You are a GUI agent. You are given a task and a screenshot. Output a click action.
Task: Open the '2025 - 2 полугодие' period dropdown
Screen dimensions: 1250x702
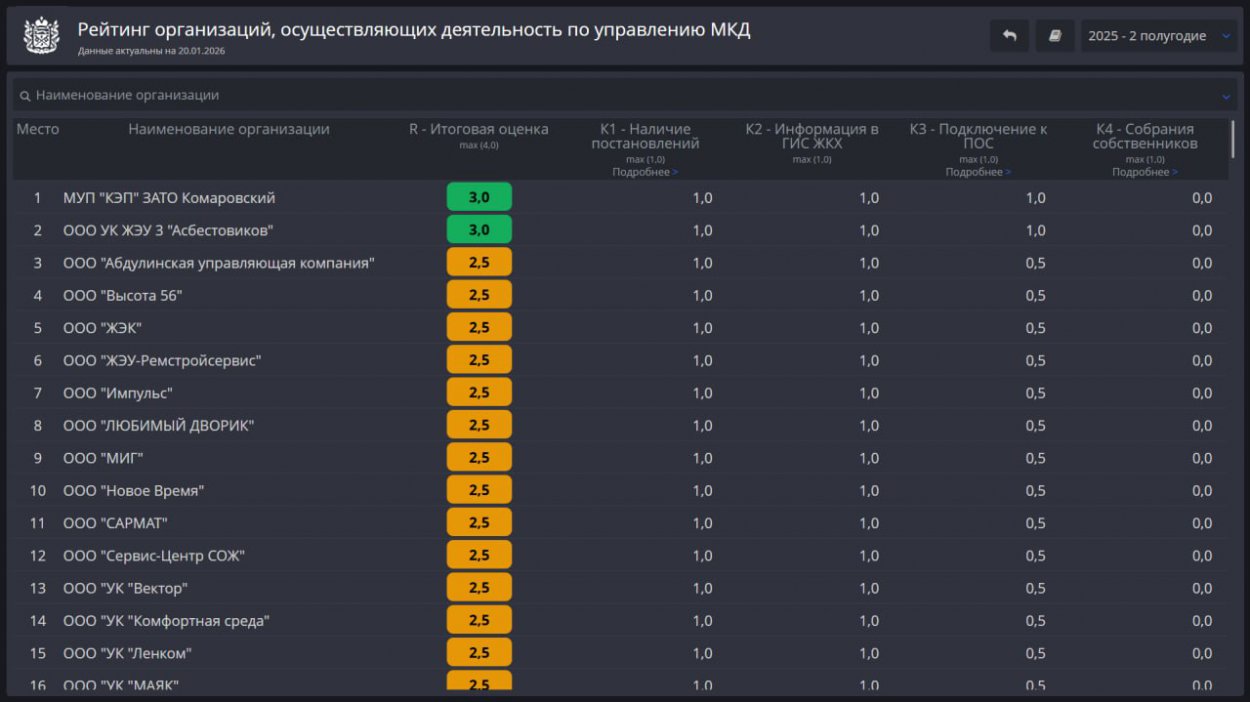click(1158, 36)
